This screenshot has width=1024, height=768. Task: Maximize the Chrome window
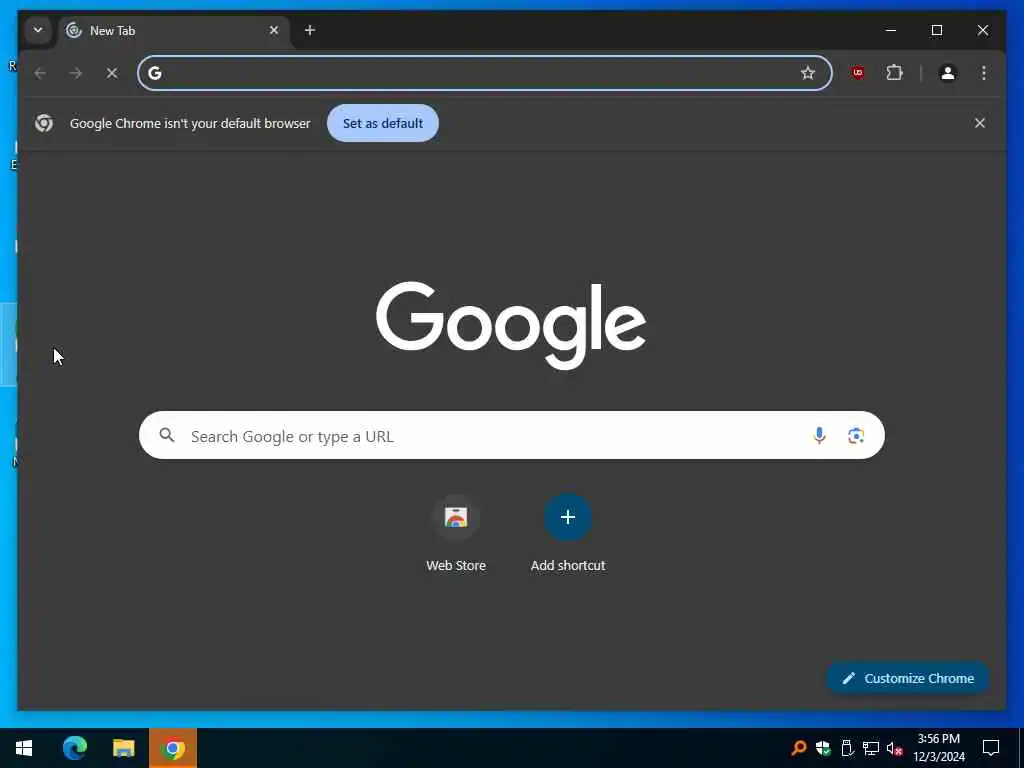pyautogui.click(x=936, y=30)
